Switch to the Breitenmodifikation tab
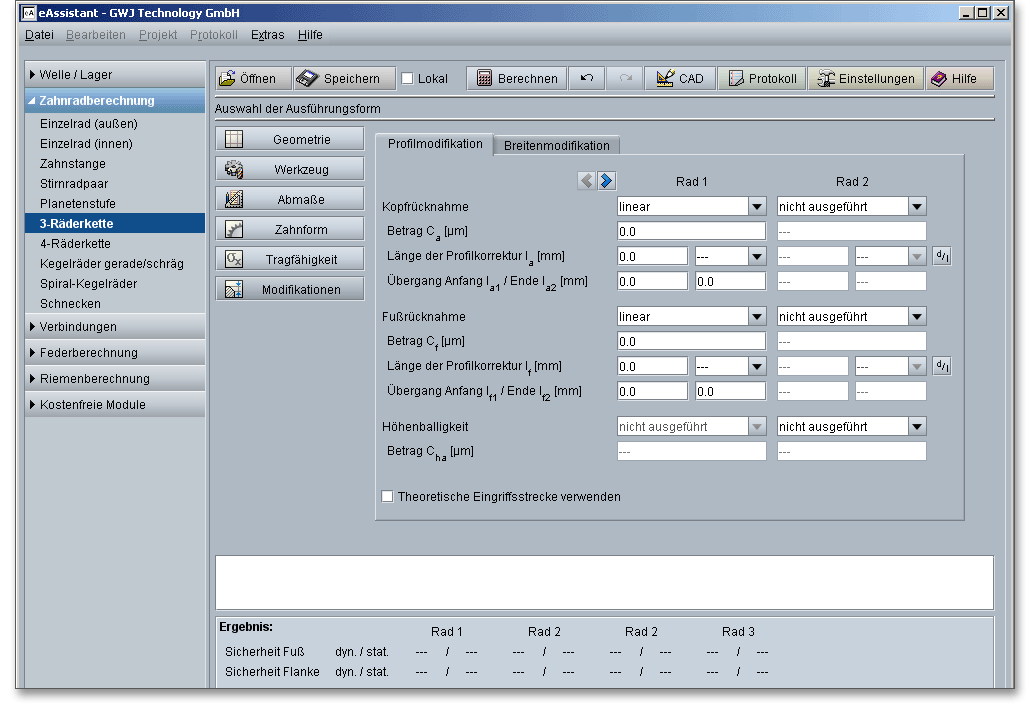The width and height of the screenshot is (1030, 704). 556,145
